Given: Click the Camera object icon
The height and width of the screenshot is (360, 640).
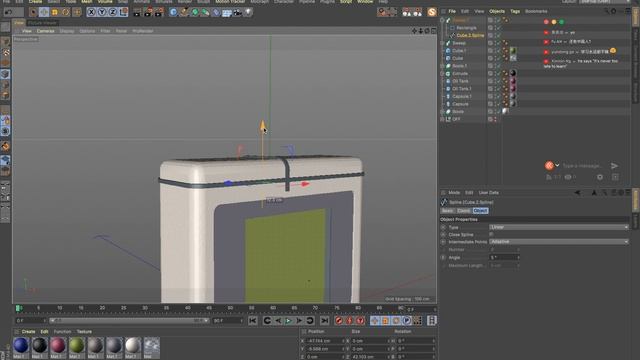Looking at the screenshot, I should [238, 12].
